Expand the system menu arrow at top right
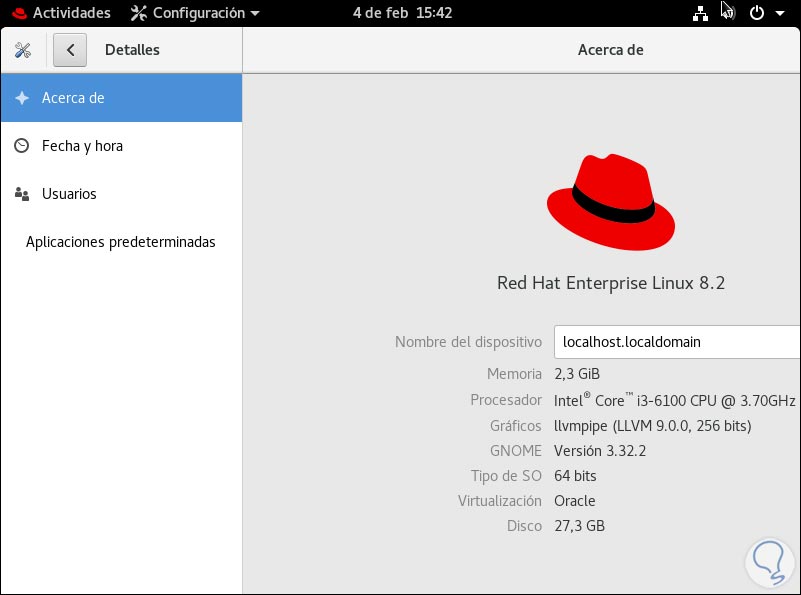The image size is (801, 595). point(780,13)
